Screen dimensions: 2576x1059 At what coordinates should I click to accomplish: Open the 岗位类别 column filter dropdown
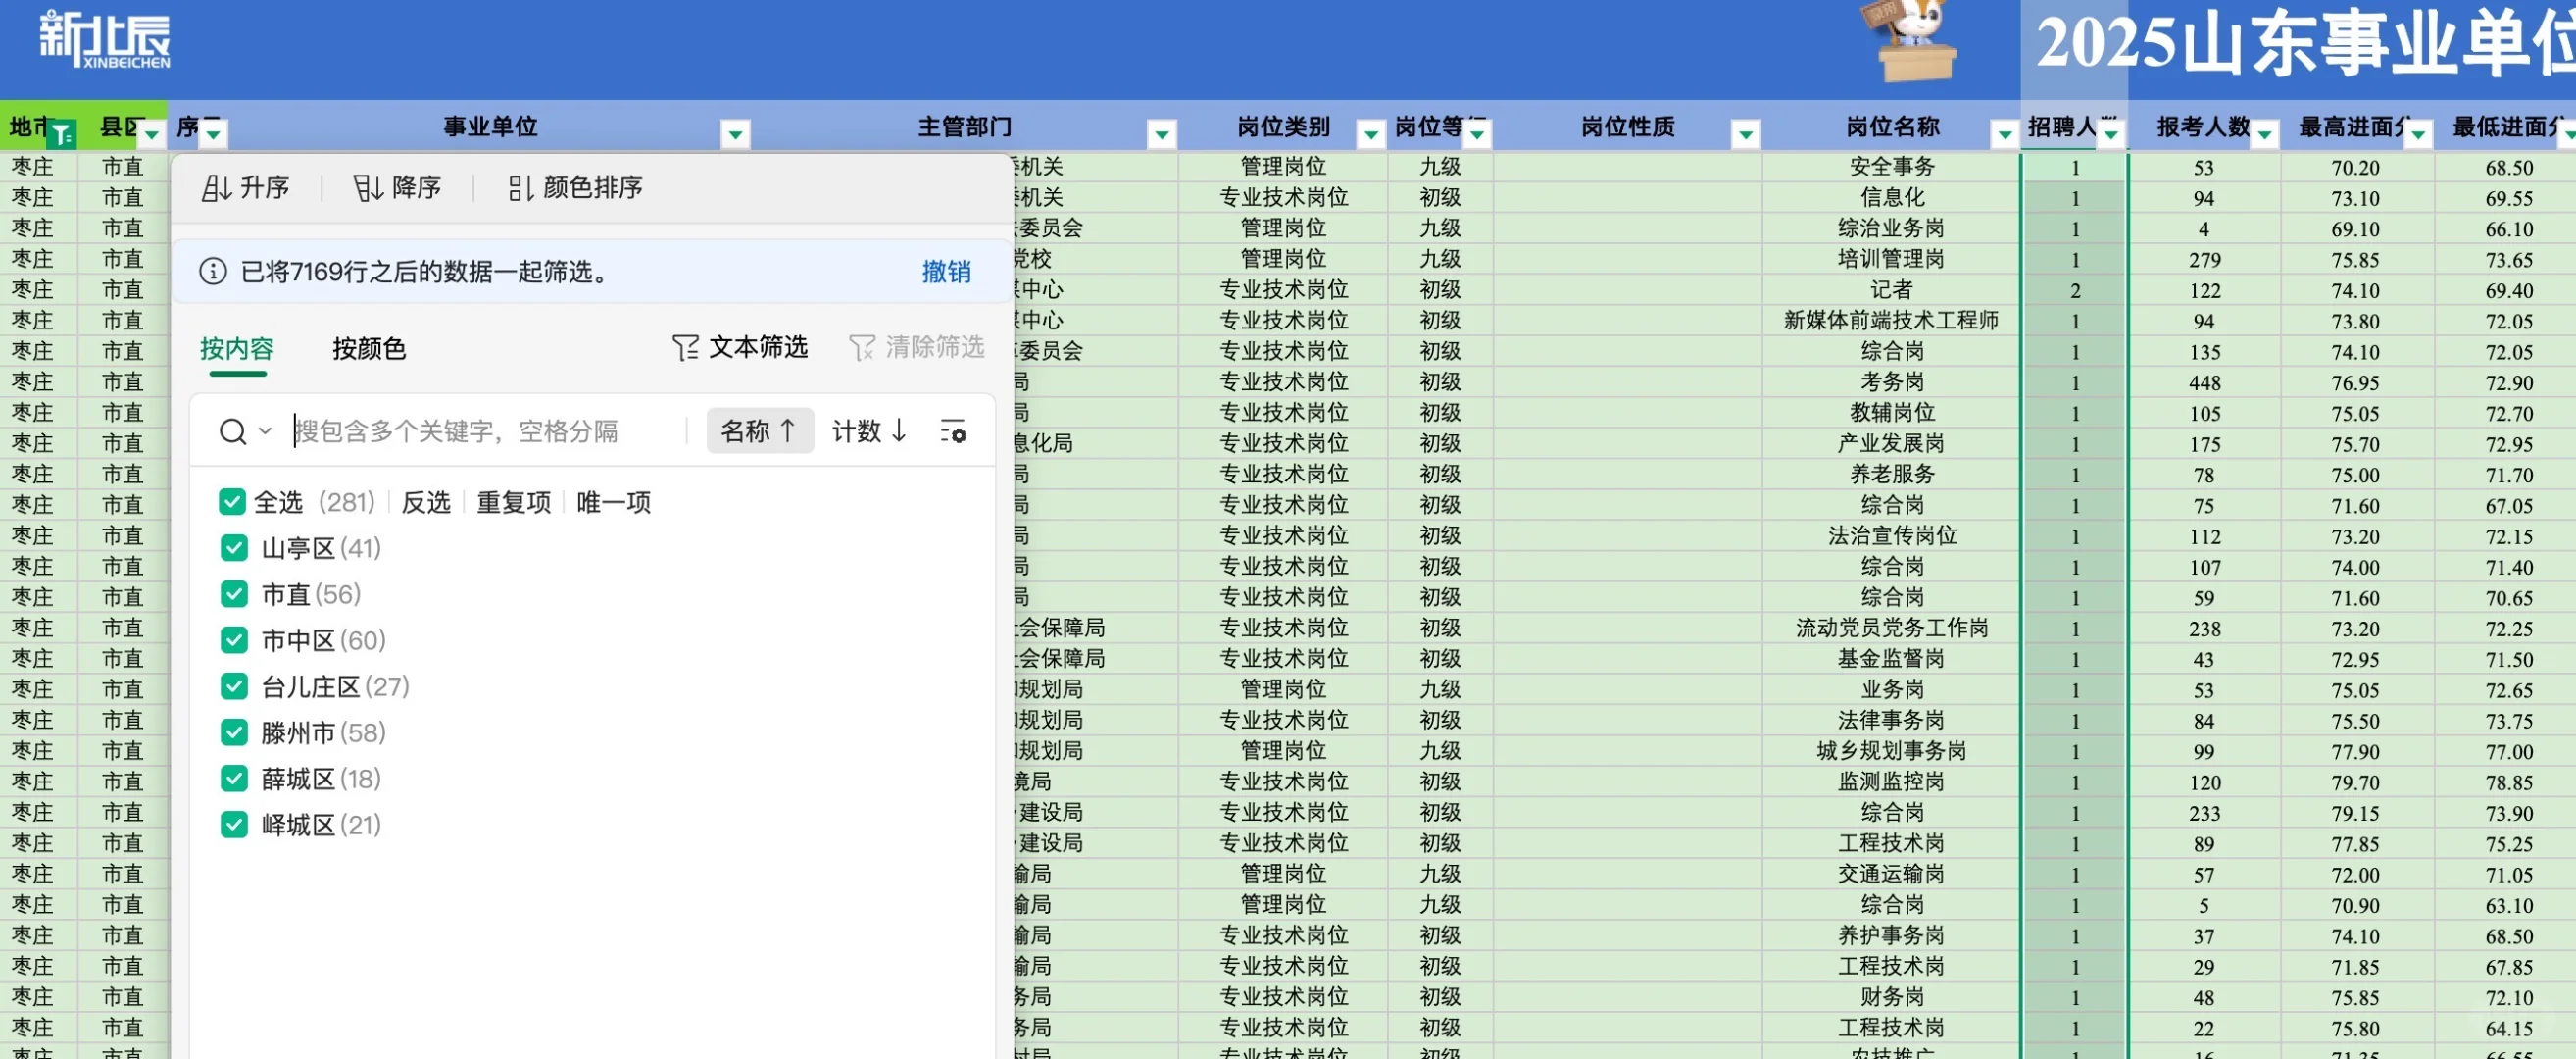1370,133
